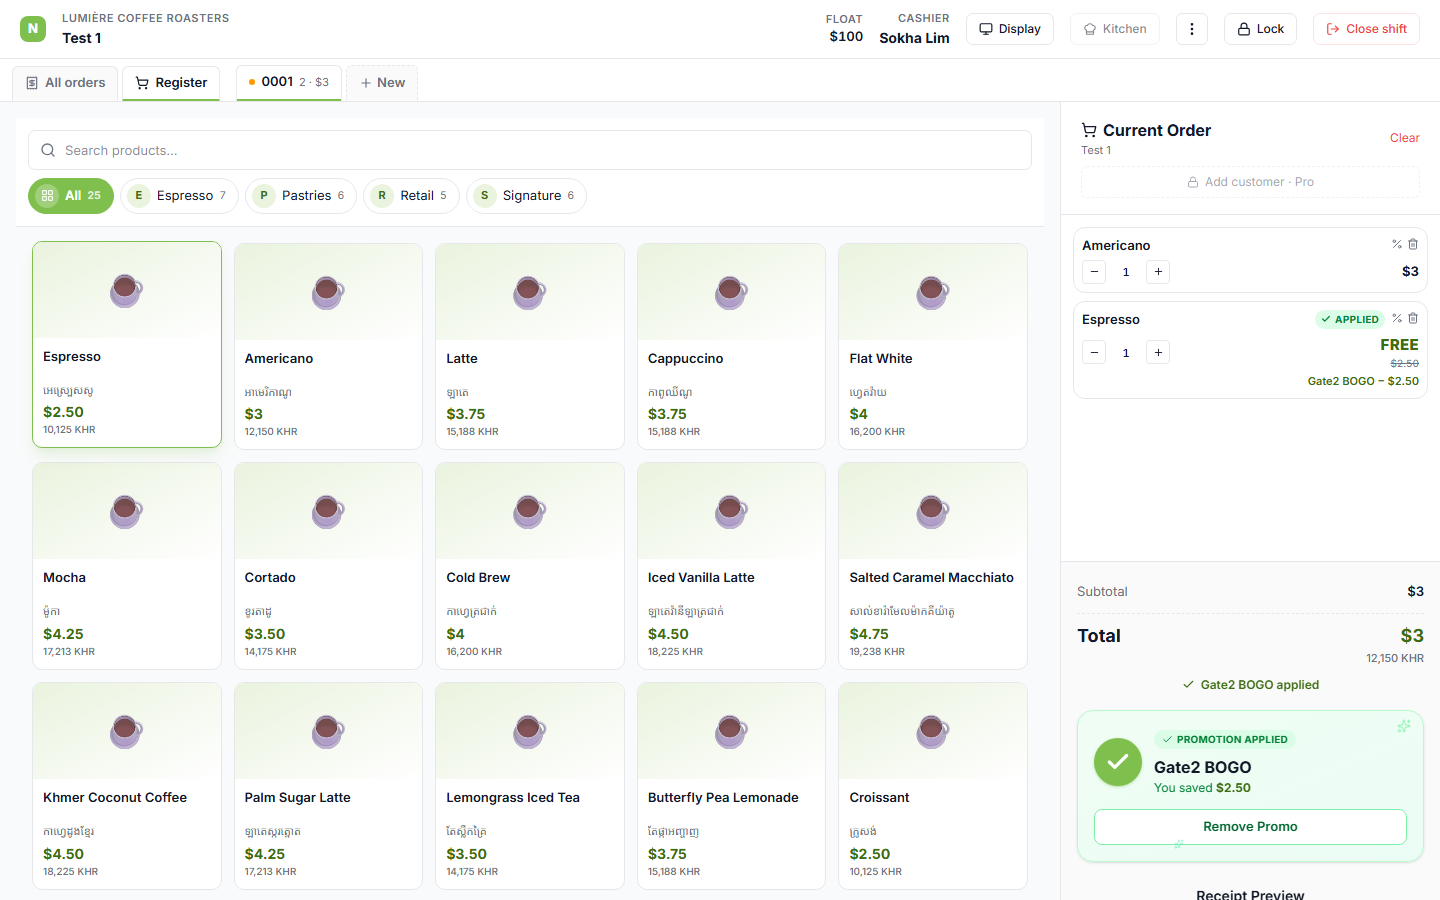Focus the Search products field
The width and height of the screenshot is (1440, 900).
pos(530,150)
